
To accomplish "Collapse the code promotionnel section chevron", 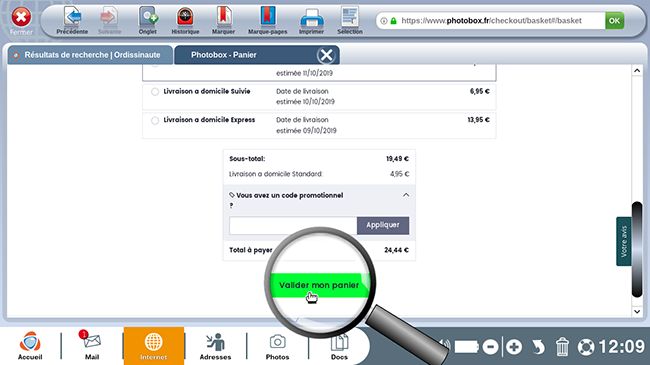I will click(406, 195).
